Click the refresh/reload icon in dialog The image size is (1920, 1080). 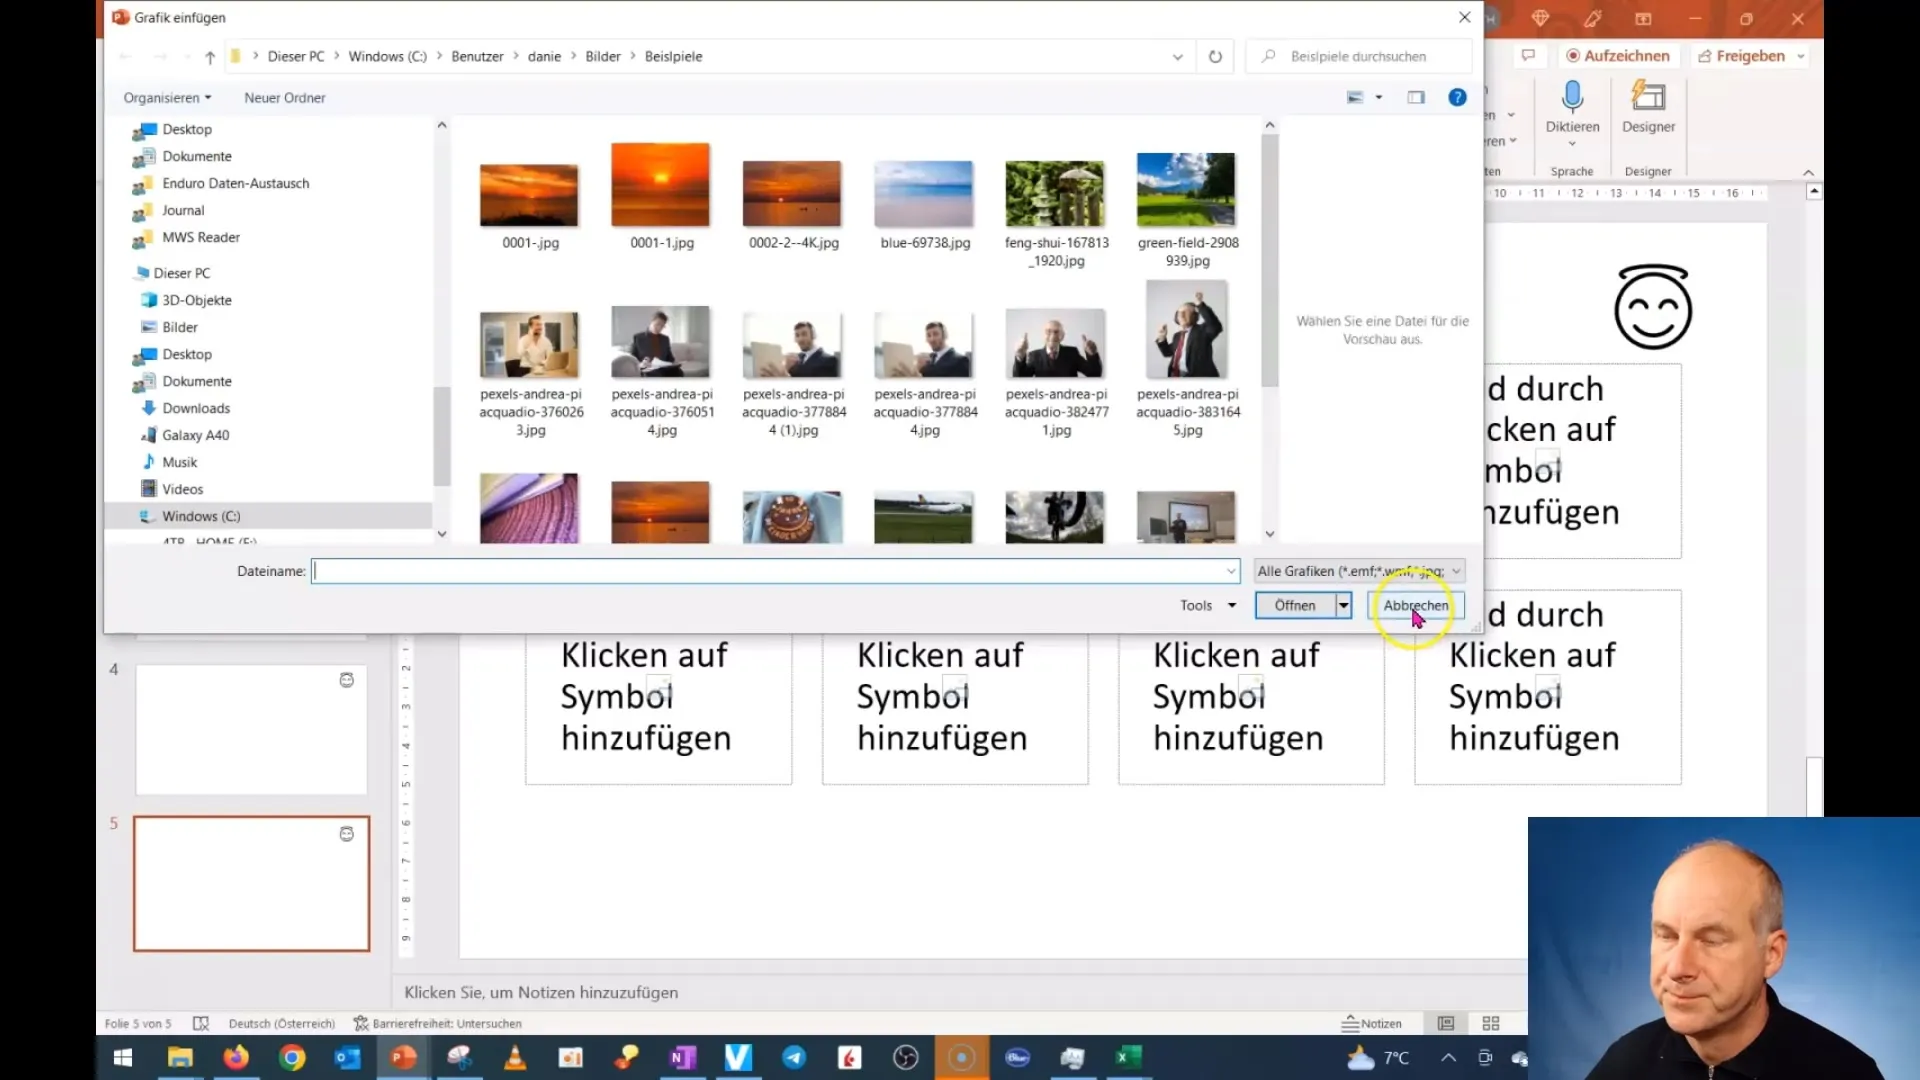1216,55
